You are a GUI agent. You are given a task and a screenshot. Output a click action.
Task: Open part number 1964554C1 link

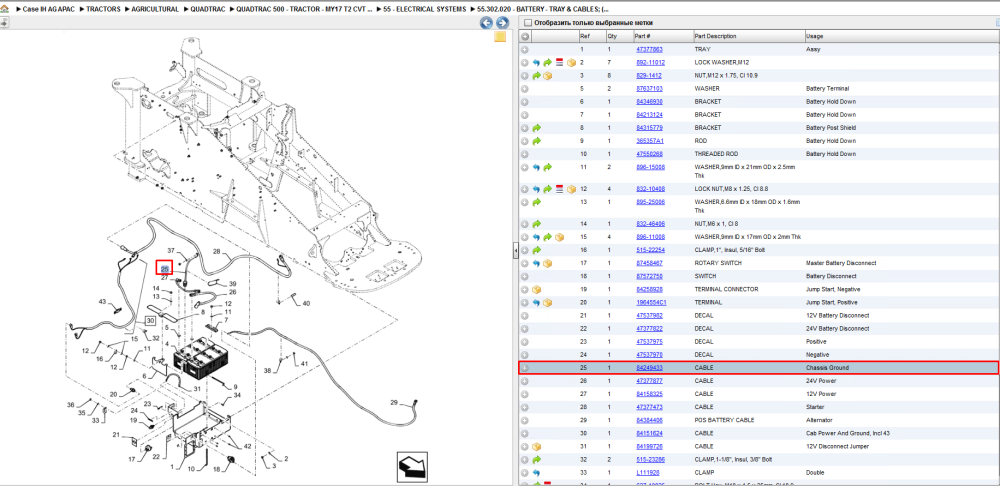click(x=651, y=302)
